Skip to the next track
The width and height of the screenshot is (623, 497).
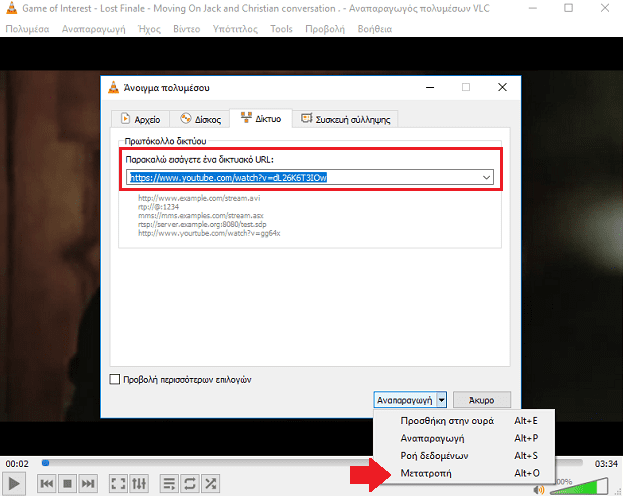(88, 483)
